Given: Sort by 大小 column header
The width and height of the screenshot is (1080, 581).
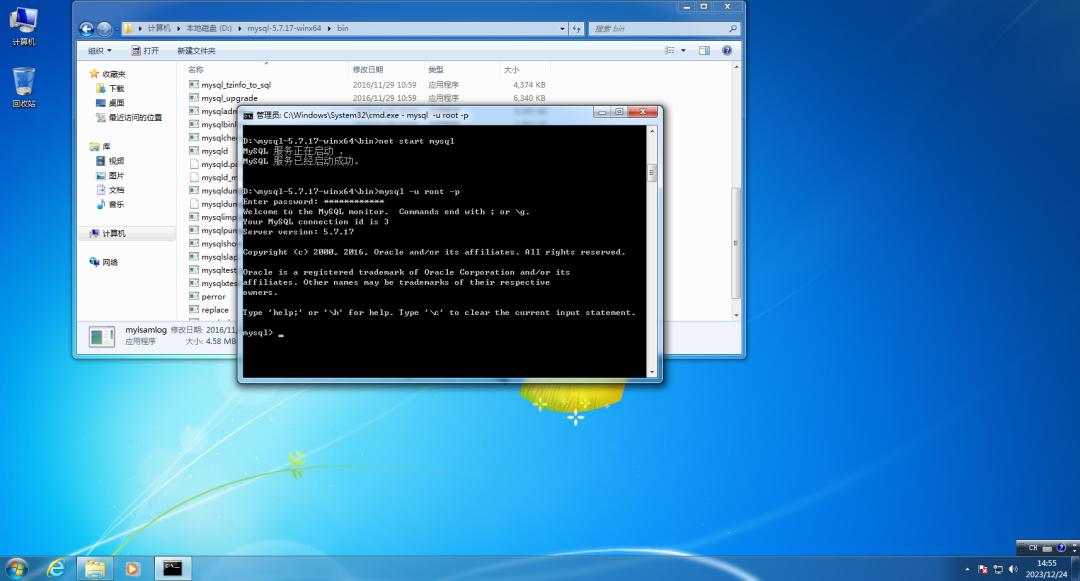Looking at the screenshot, I should click(511, 70).
